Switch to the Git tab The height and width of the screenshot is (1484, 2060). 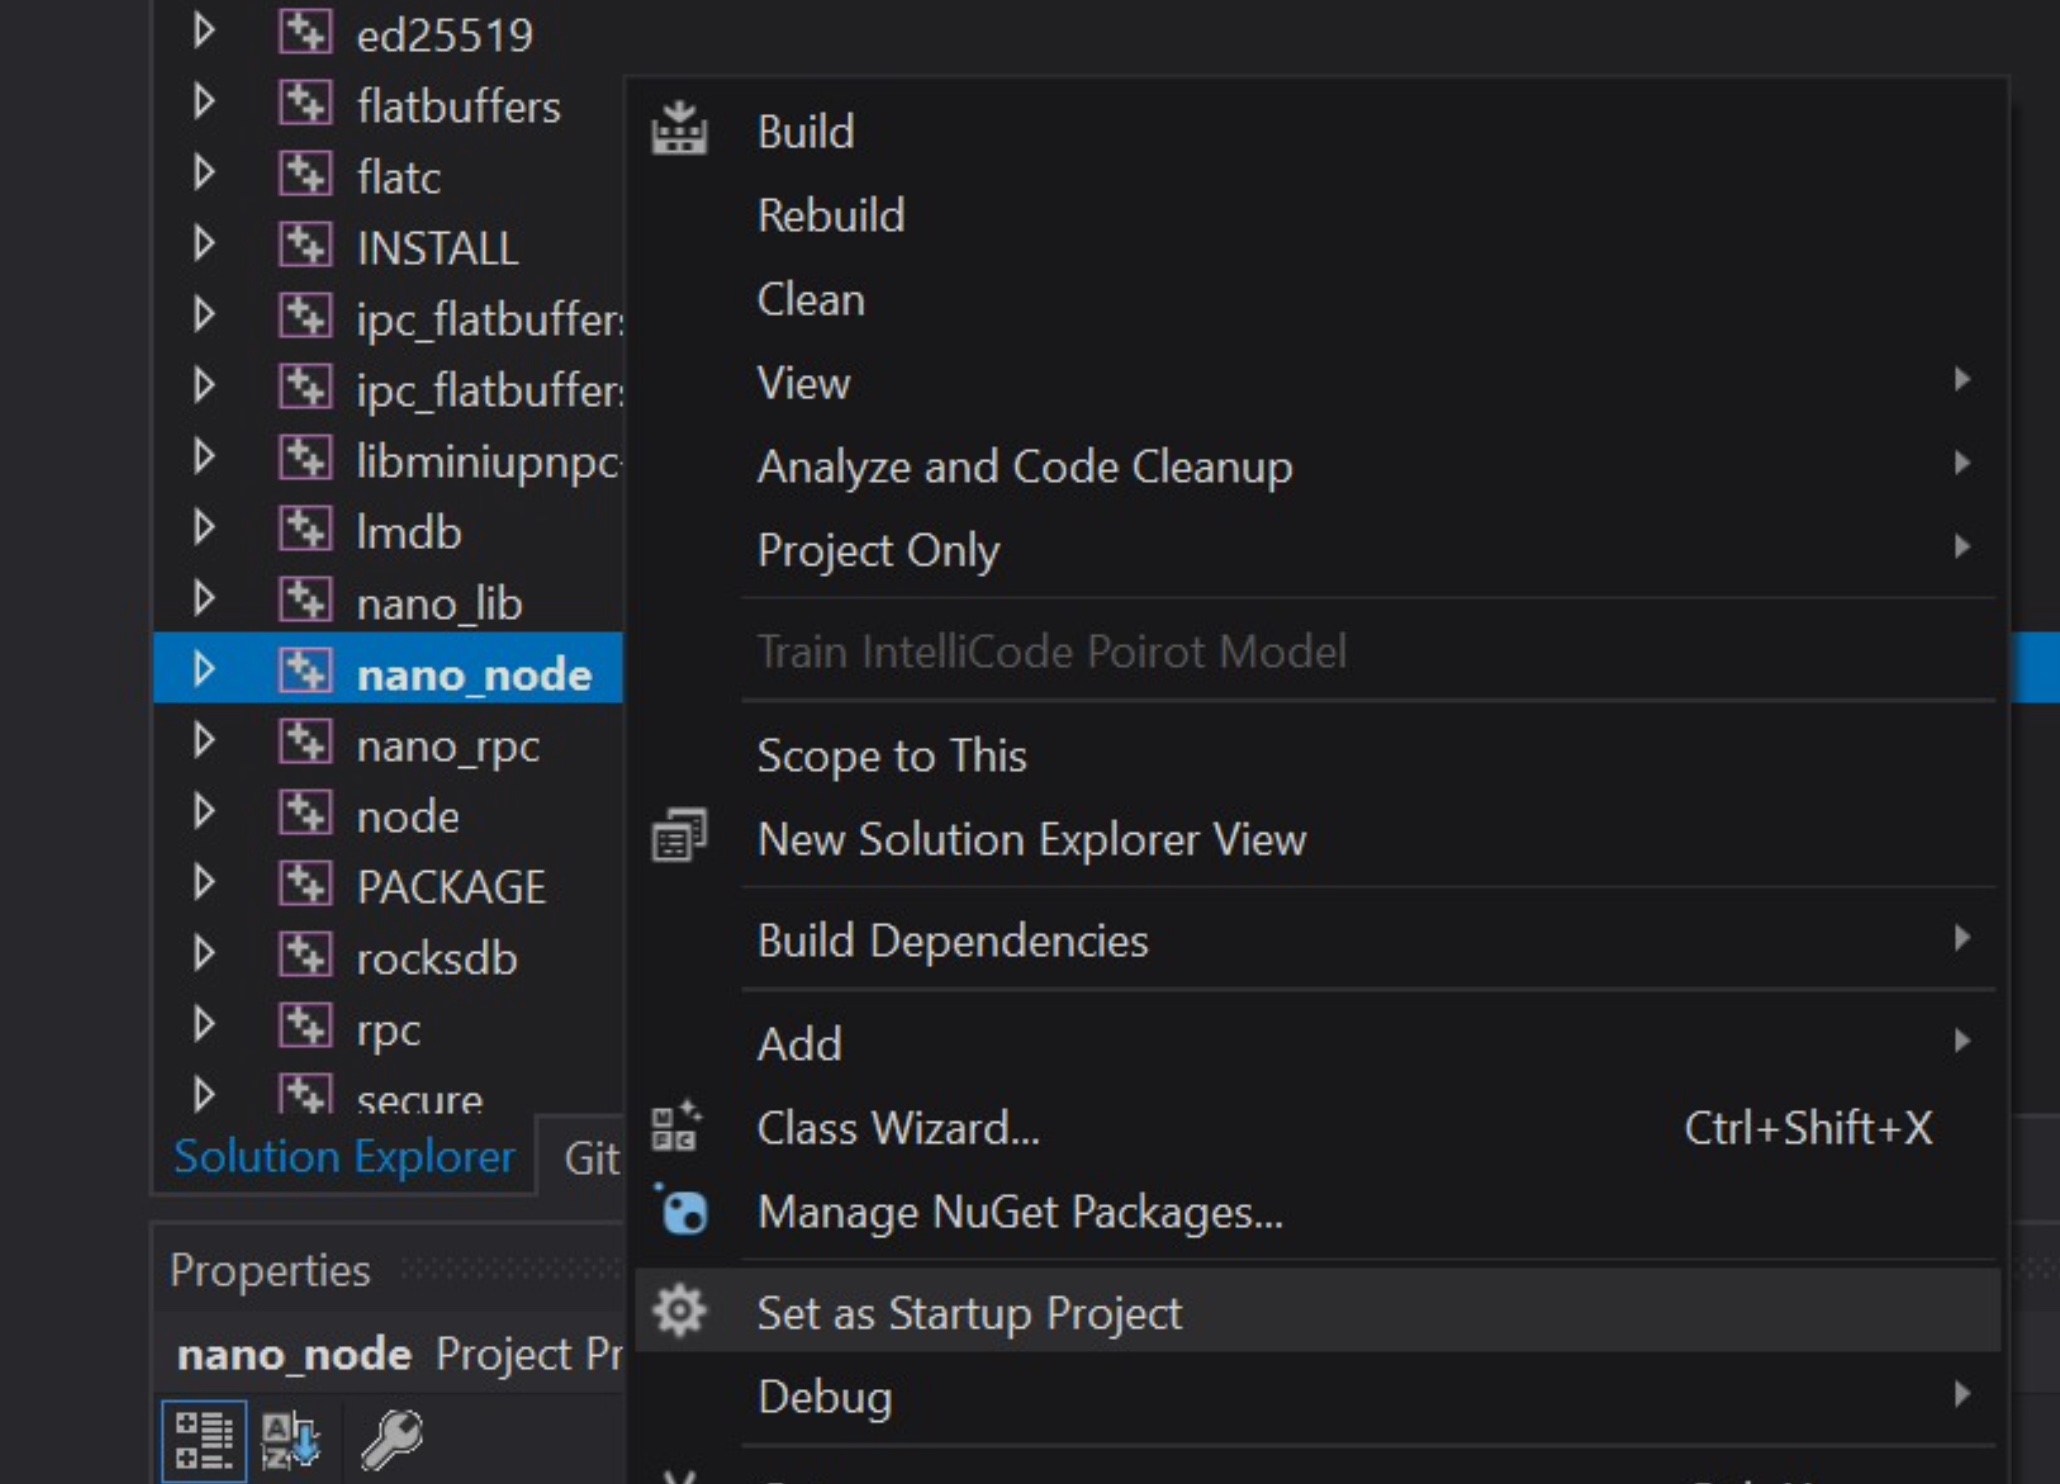click(x=592, y=1157)
